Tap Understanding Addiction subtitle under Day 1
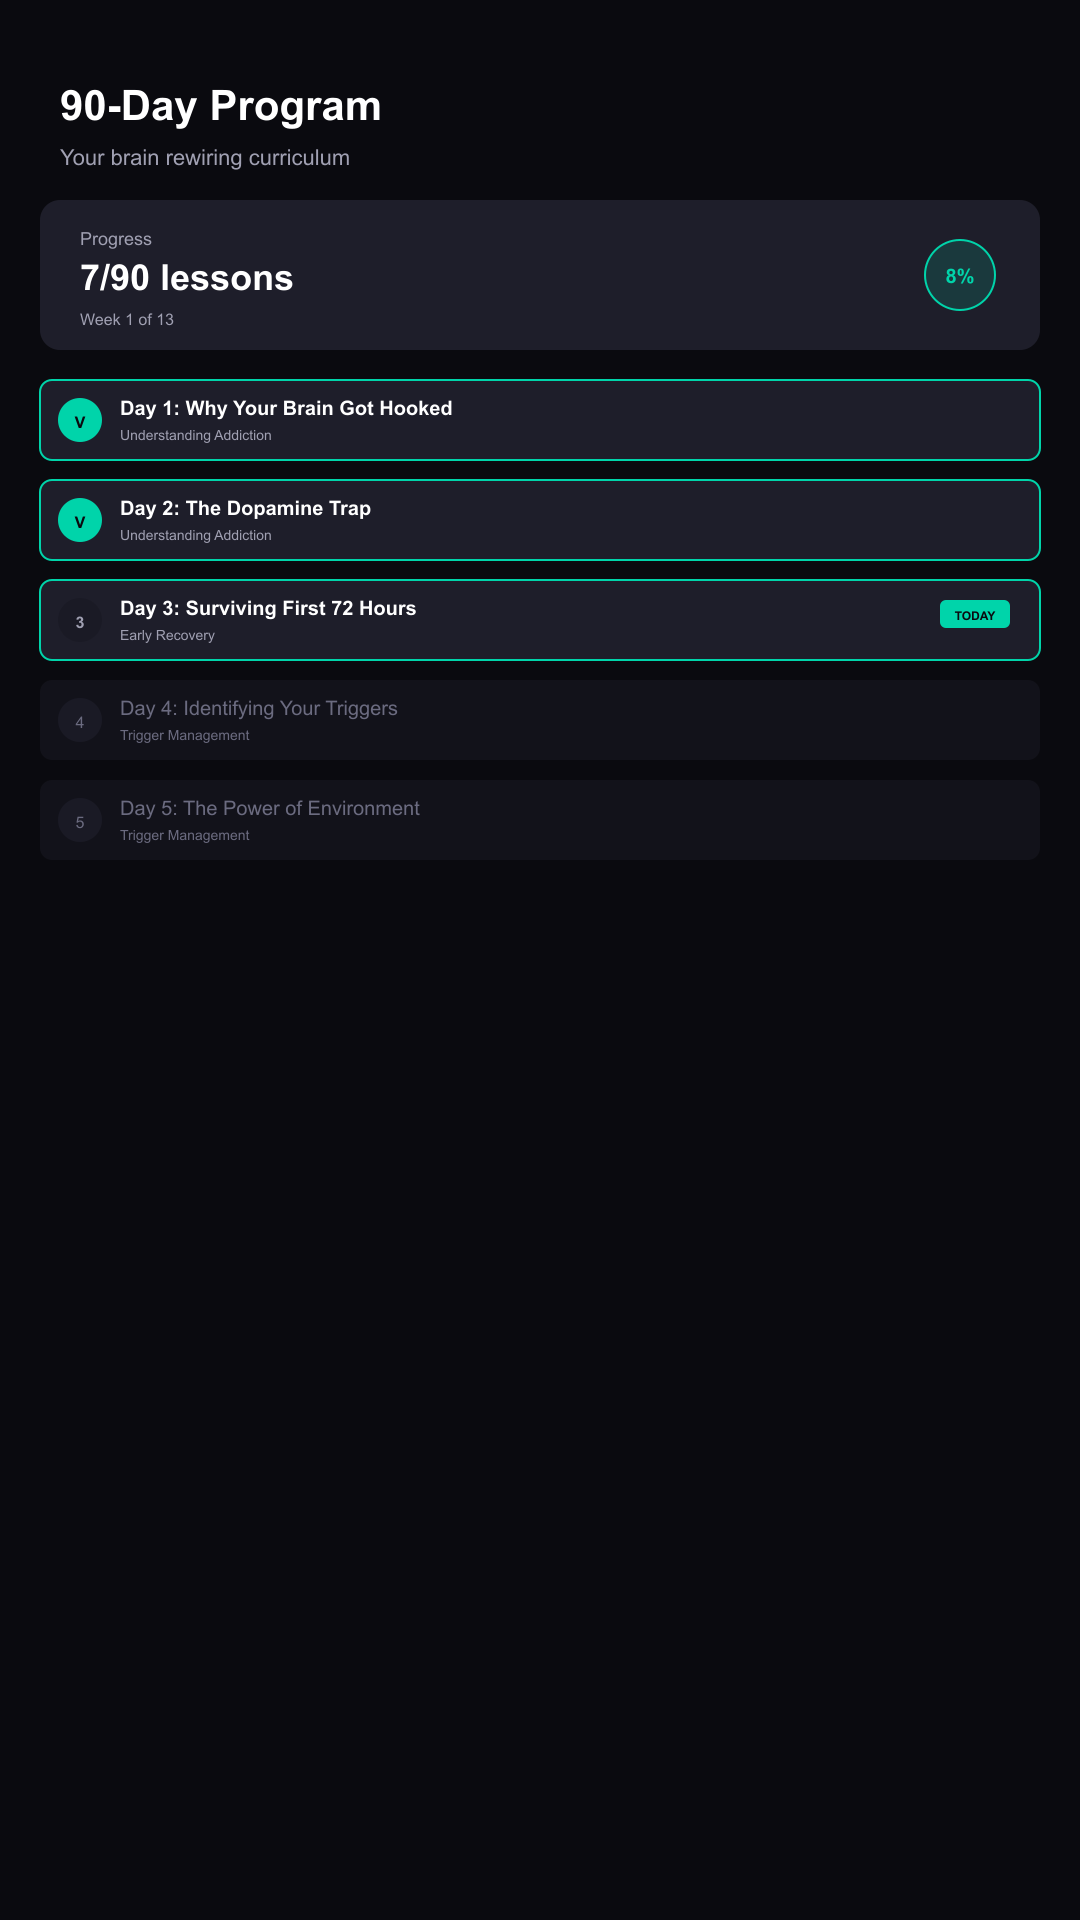 click(x=196, y=435)
